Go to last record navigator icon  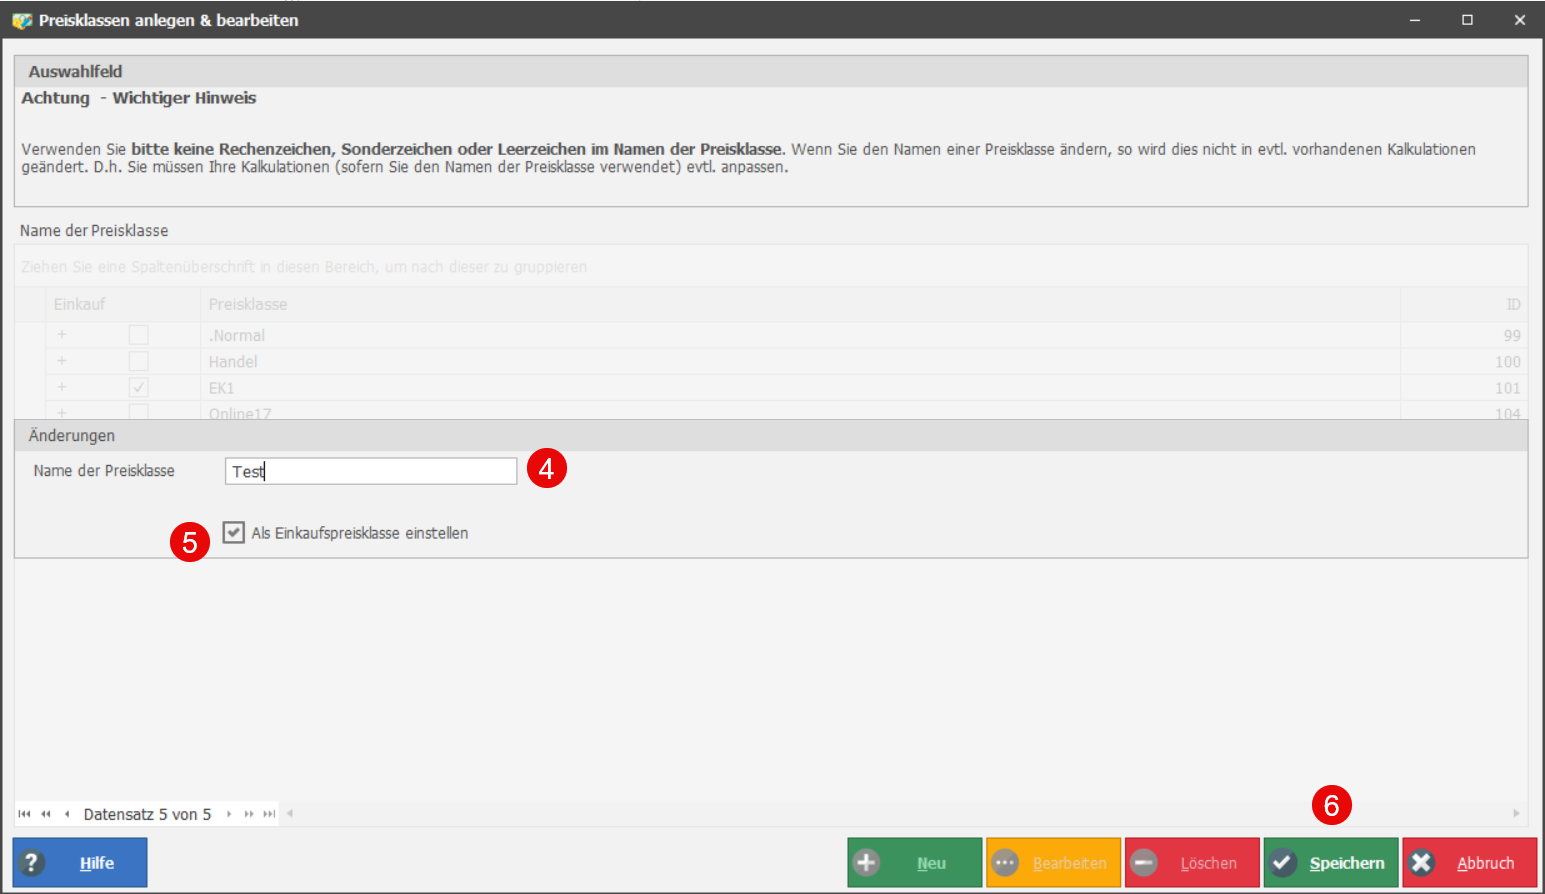269,814
